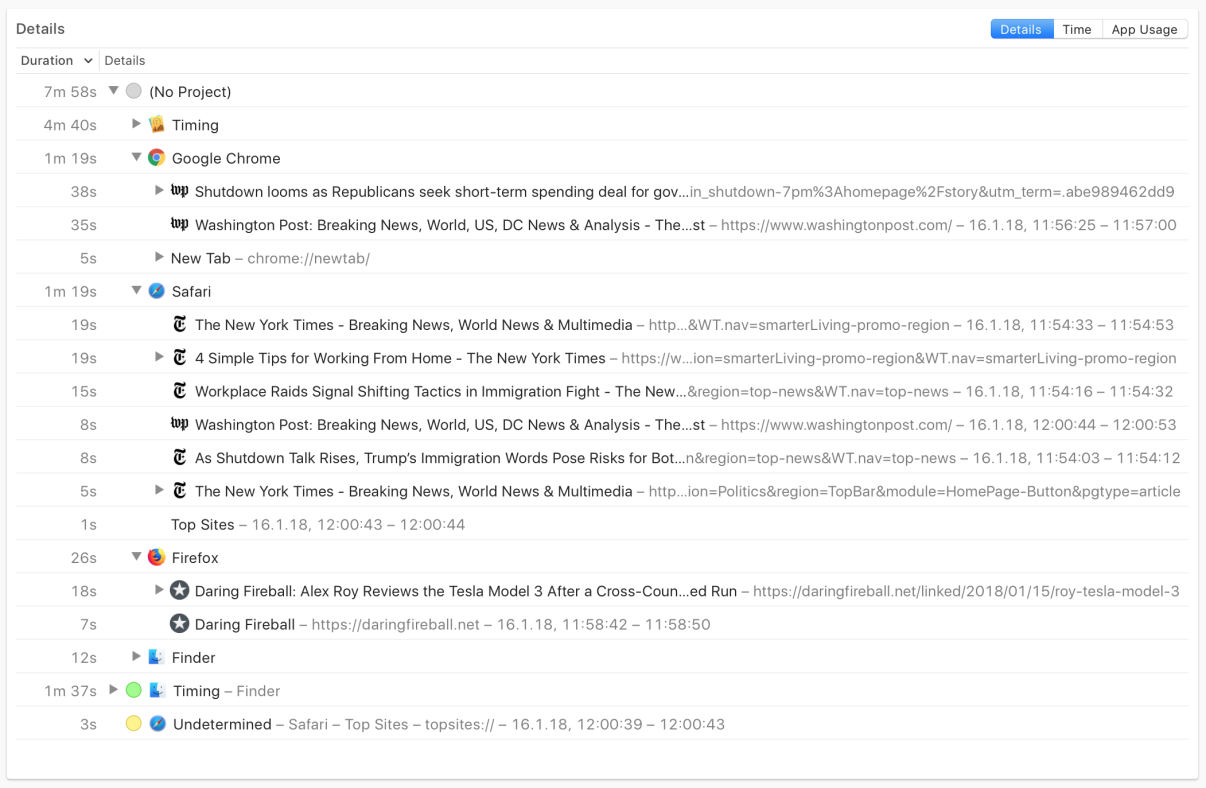Switch to the Time tab

[1077, 29]
